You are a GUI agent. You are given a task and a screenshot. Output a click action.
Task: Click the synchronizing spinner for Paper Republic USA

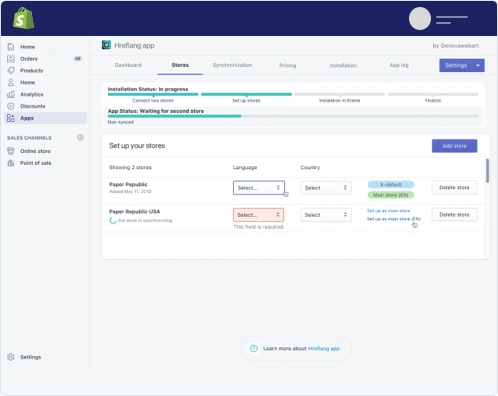113,220
